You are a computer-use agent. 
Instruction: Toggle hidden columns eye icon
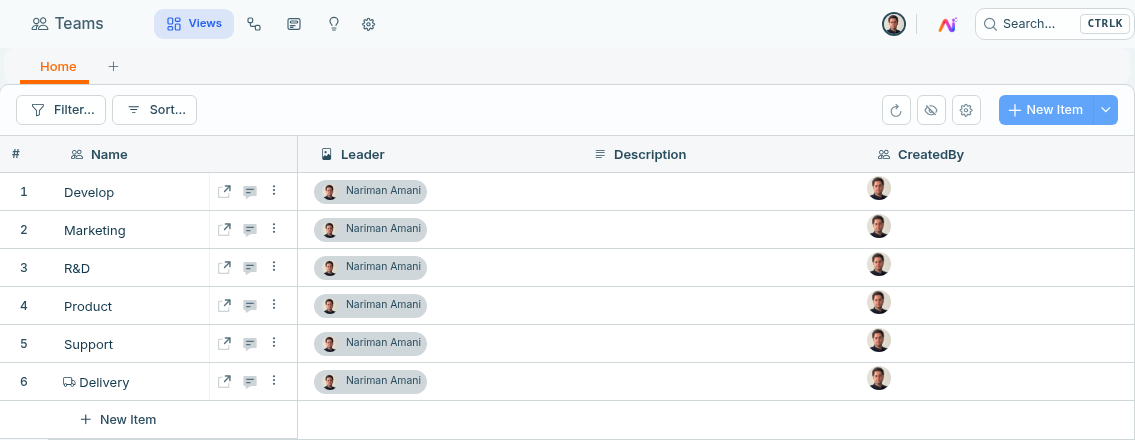931,110
